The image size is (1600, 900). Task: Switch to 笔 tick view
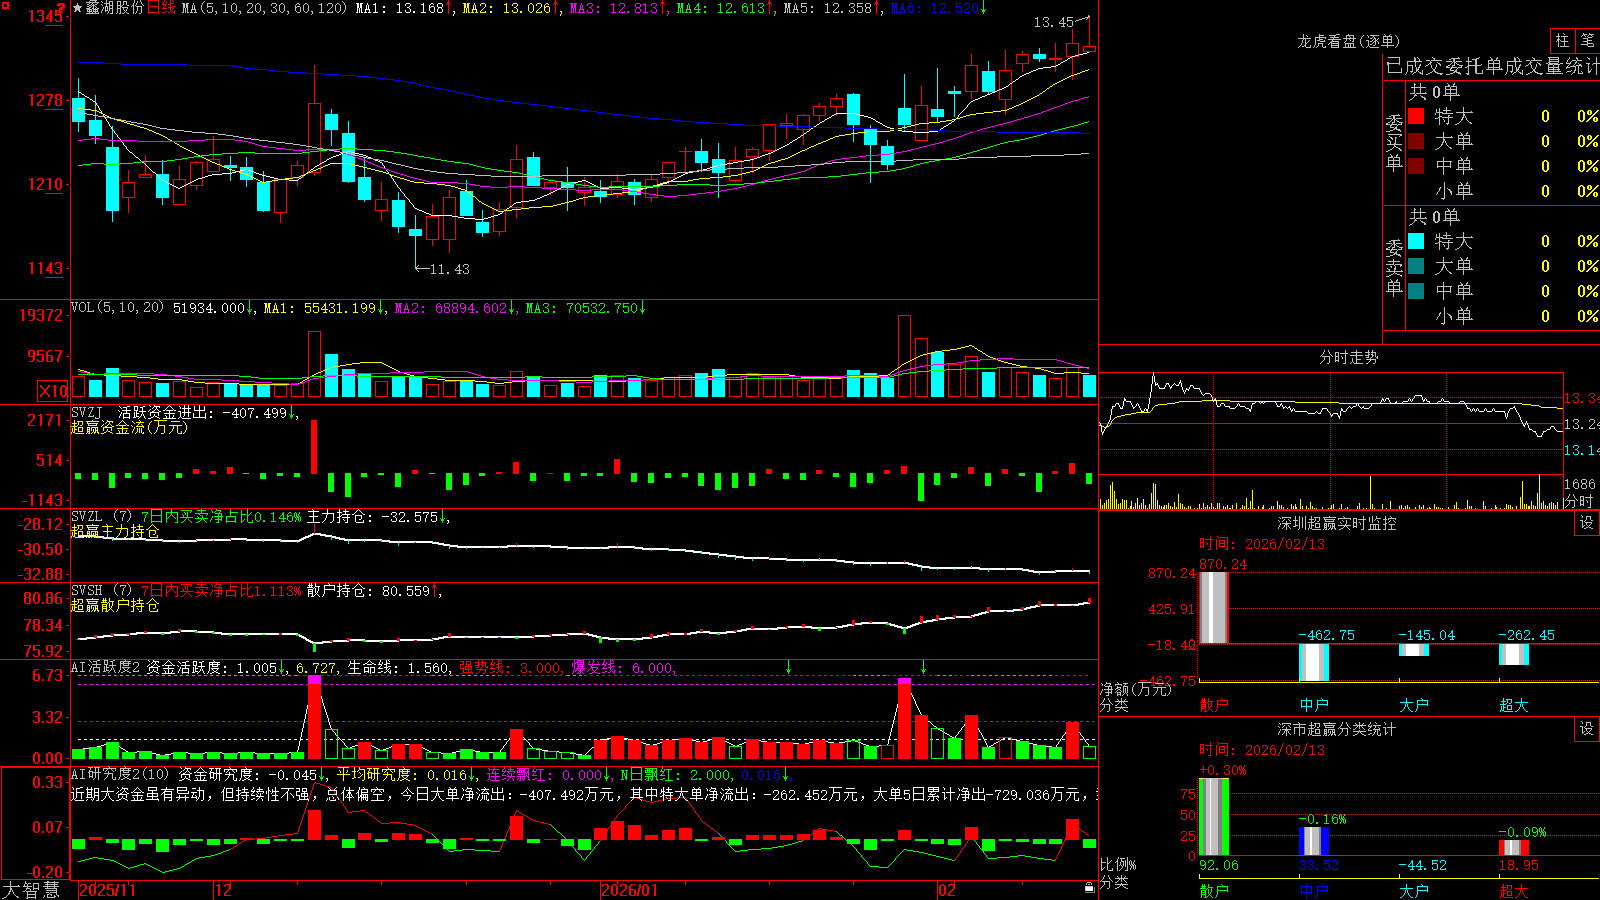coord(1587,41)
